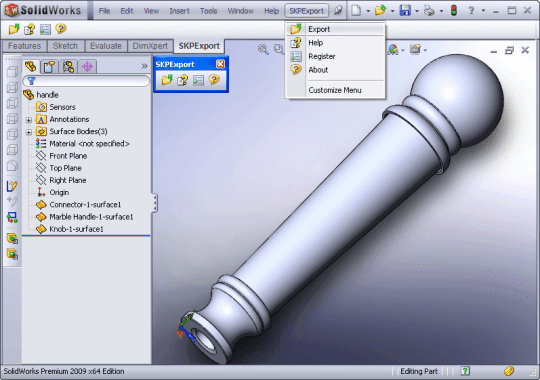Expand the manager tabs chevron
Image resolution: width=540 pixels, height=380 pixels.
coord(144,66)
